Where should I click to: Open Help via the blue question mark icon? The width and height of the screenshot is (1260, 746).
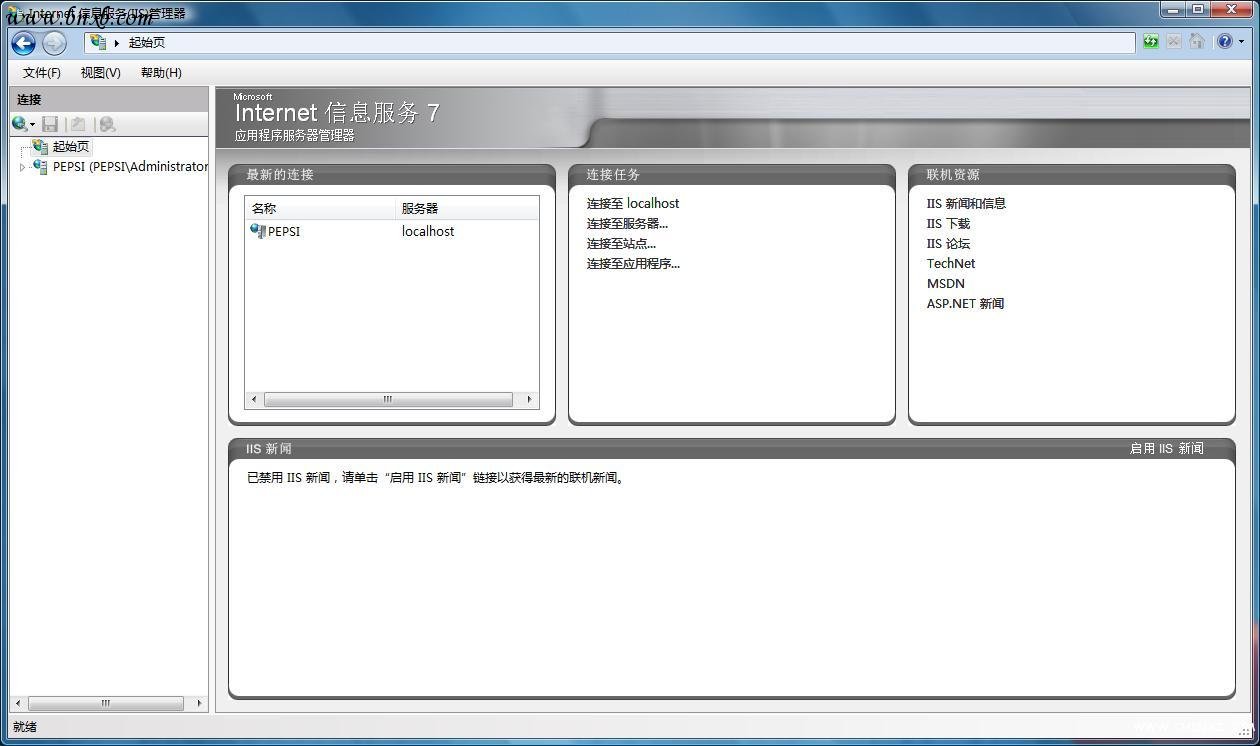(x=1225, y=41)
